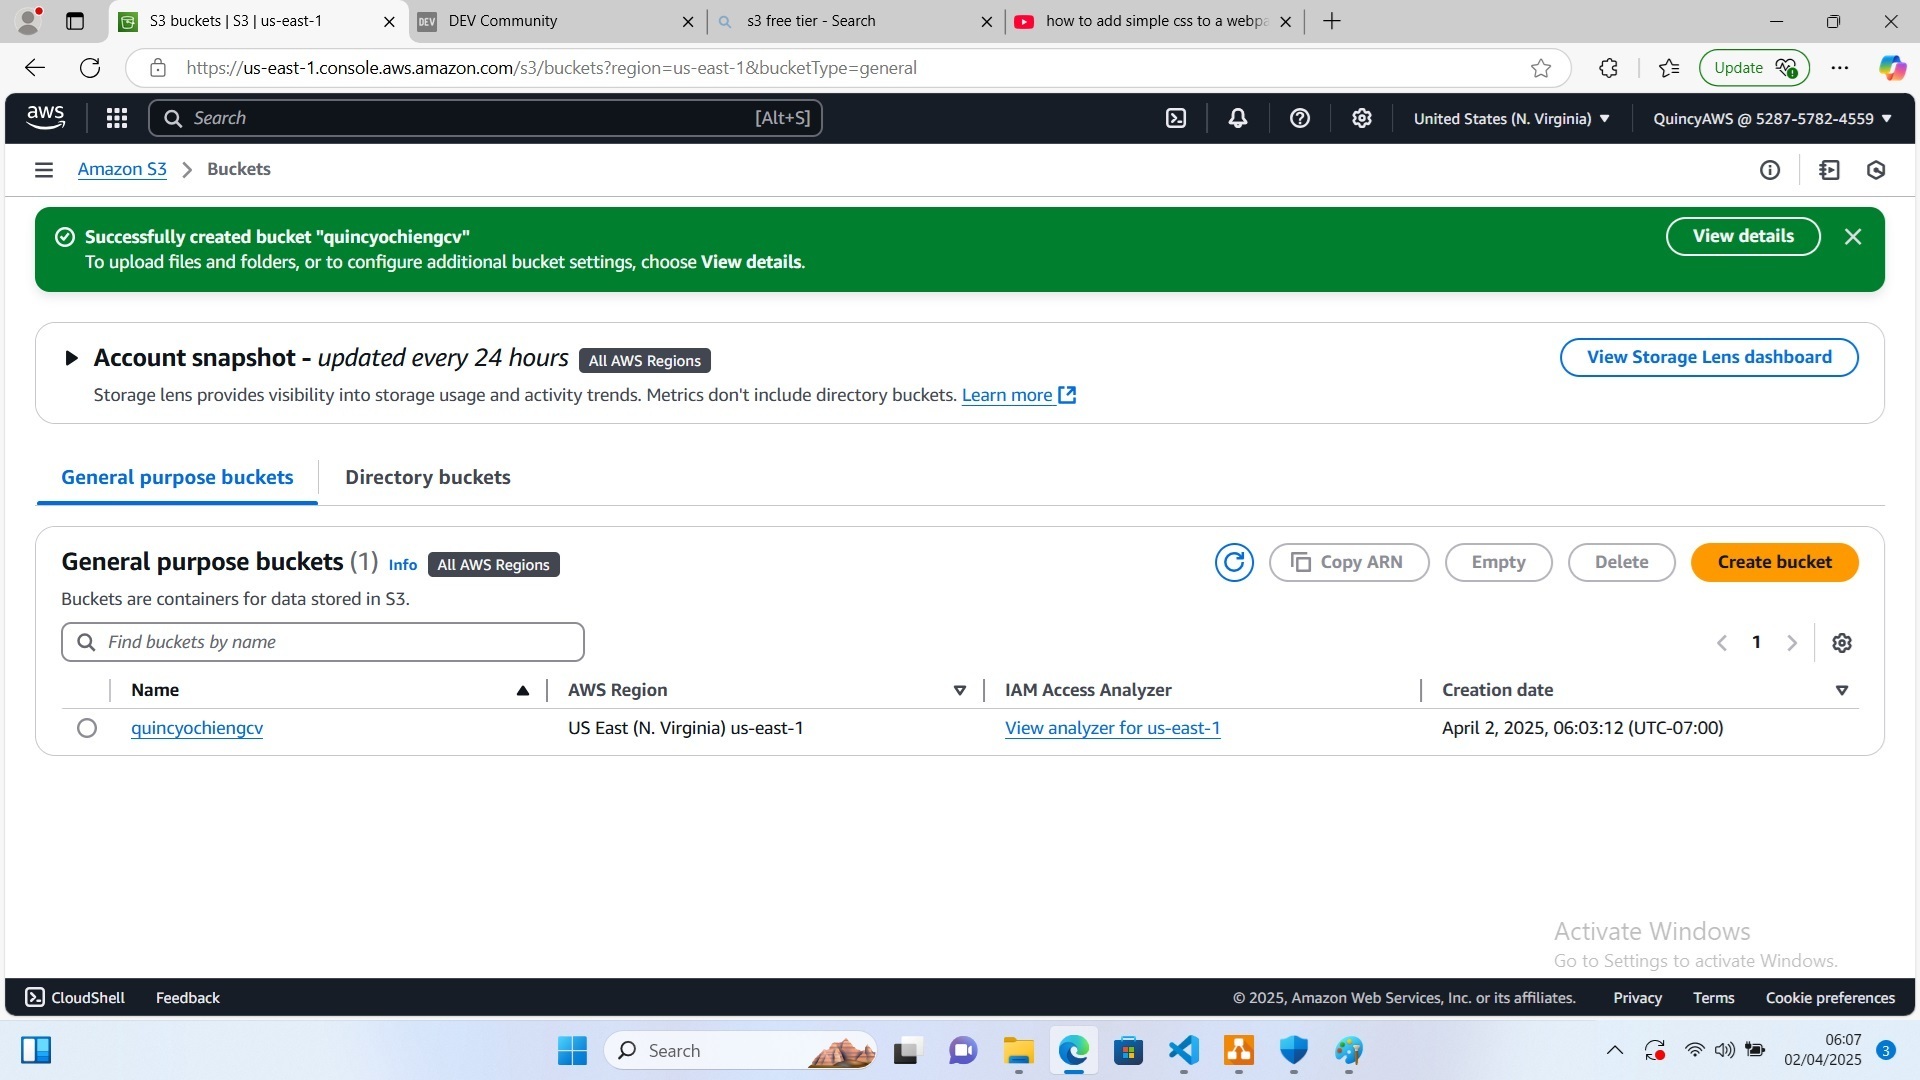1920x1080 pixels.
Task: Switch to the how to add simple css tab
Action: pyautogui.click(x=1155, y=21)
